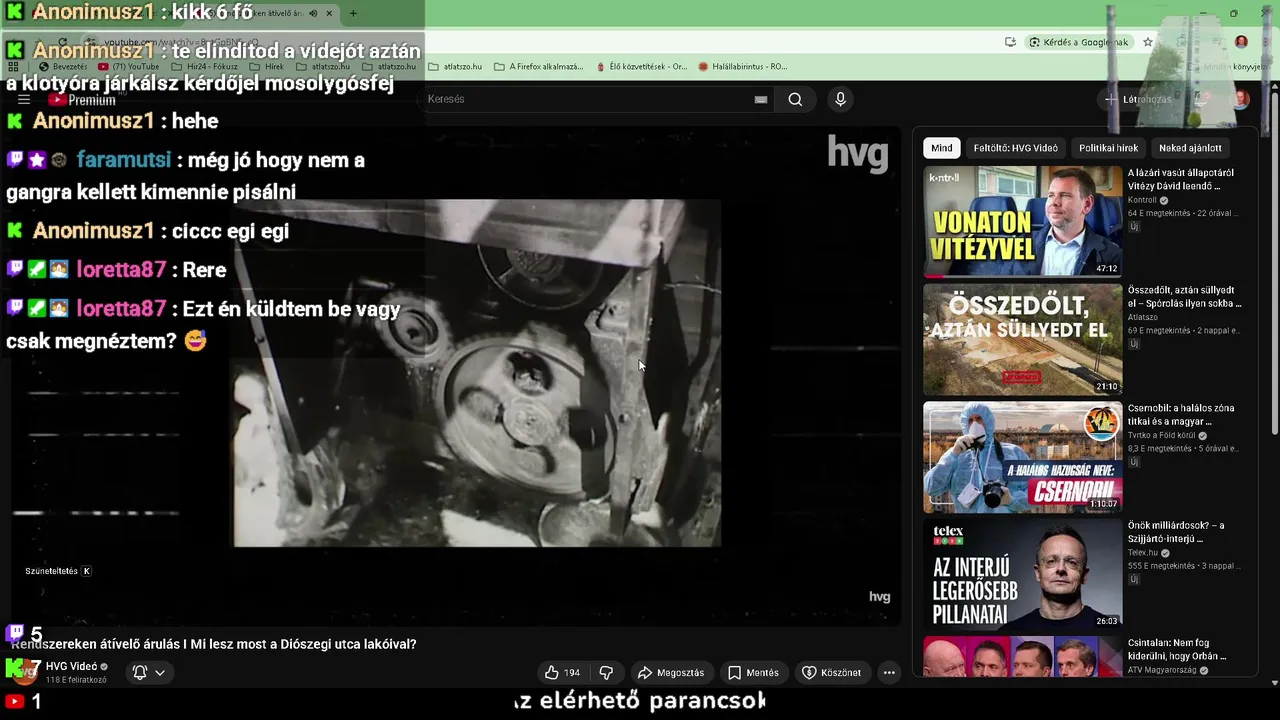Bookmark this page with the star icon
Screen dimensions: 1280x720
click(x=1148, y=42)
